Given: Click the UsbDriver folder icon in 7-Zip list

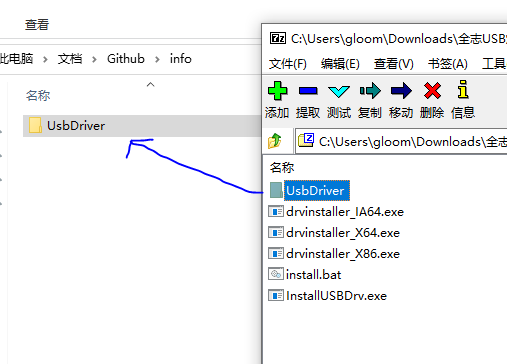Looking at the screenshot, I should click(276, 190).
